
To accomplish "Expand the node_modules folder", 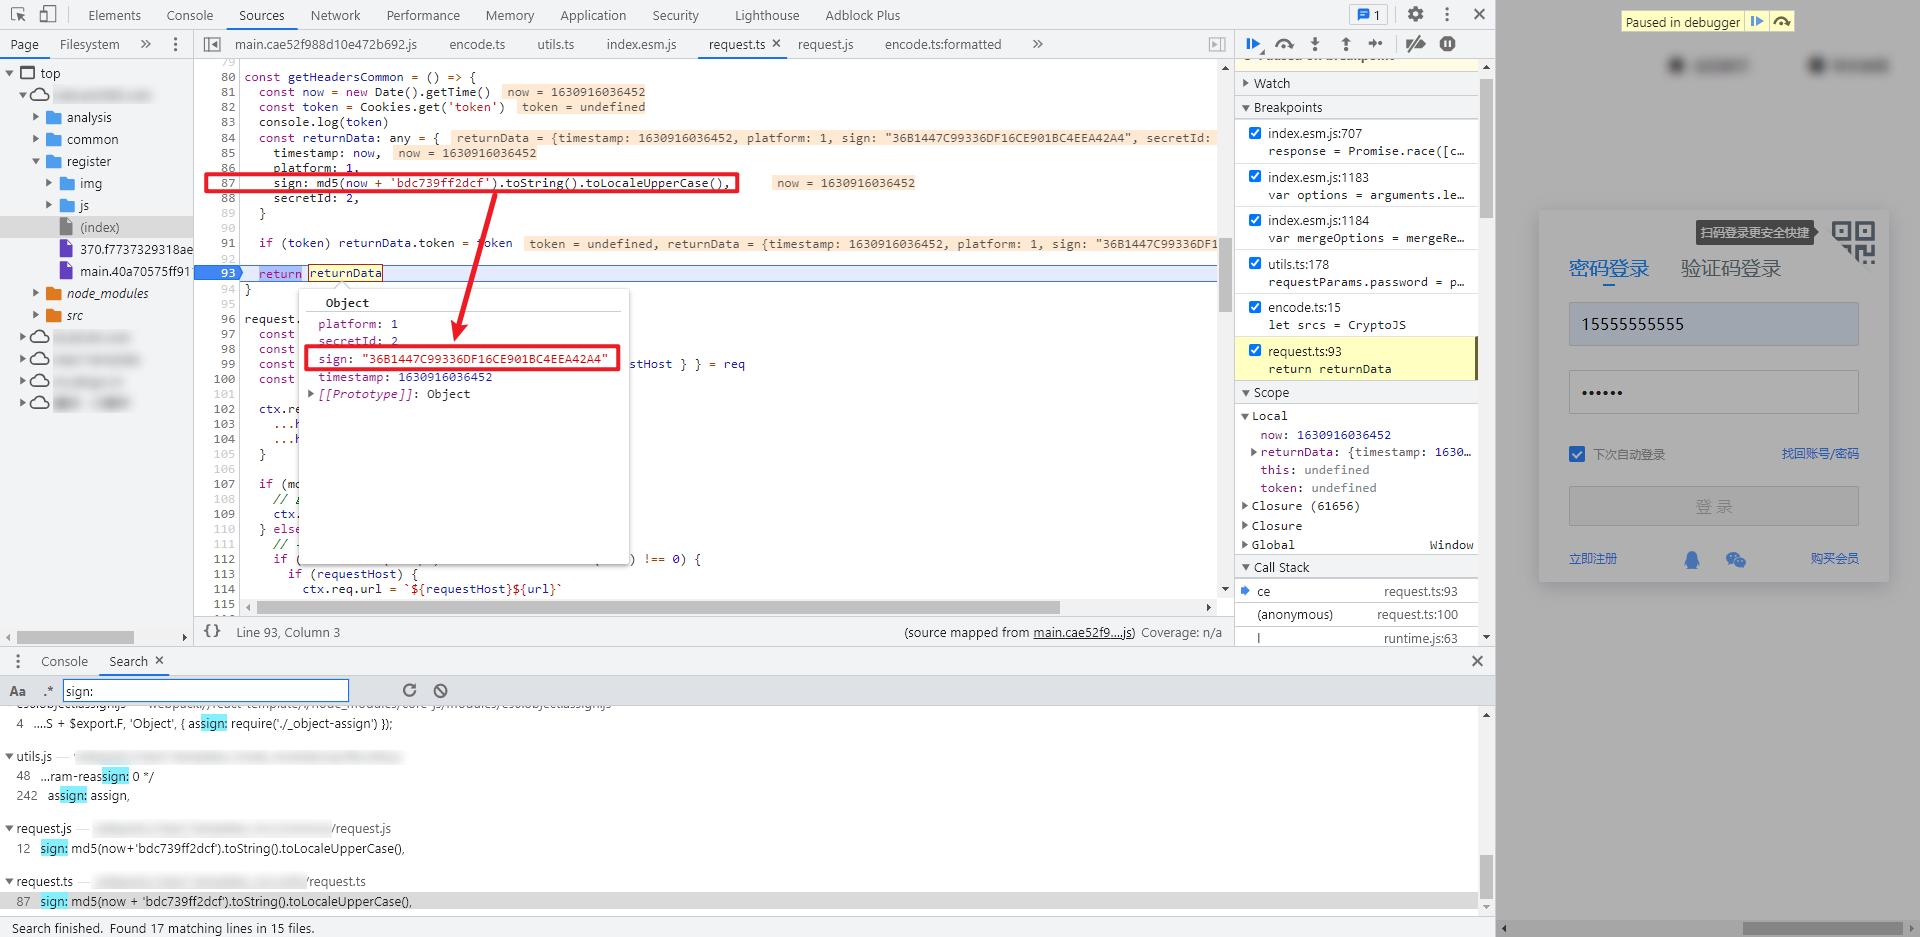I will click(36, 293).
